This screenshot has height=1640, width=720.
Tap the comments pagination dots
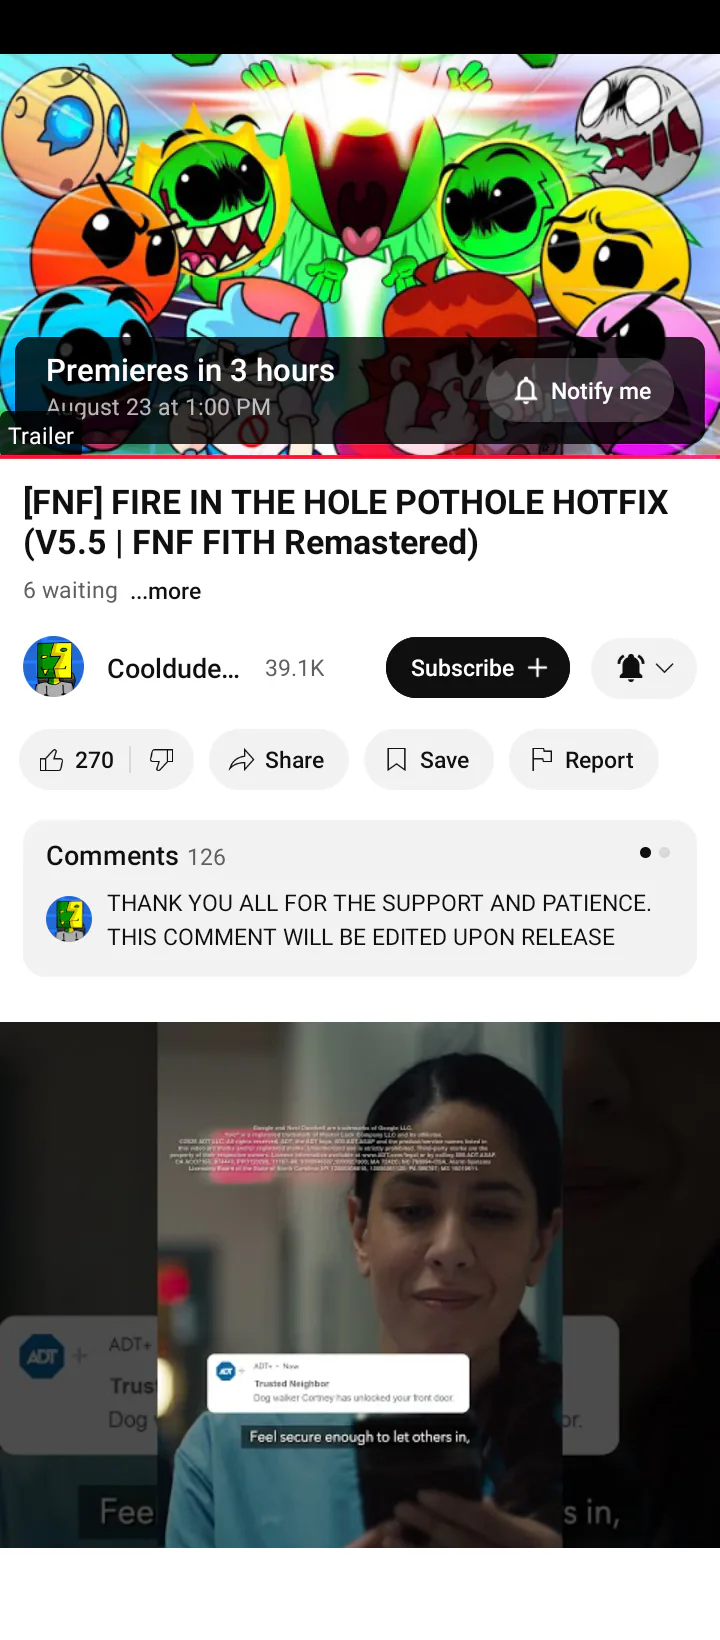655,853
